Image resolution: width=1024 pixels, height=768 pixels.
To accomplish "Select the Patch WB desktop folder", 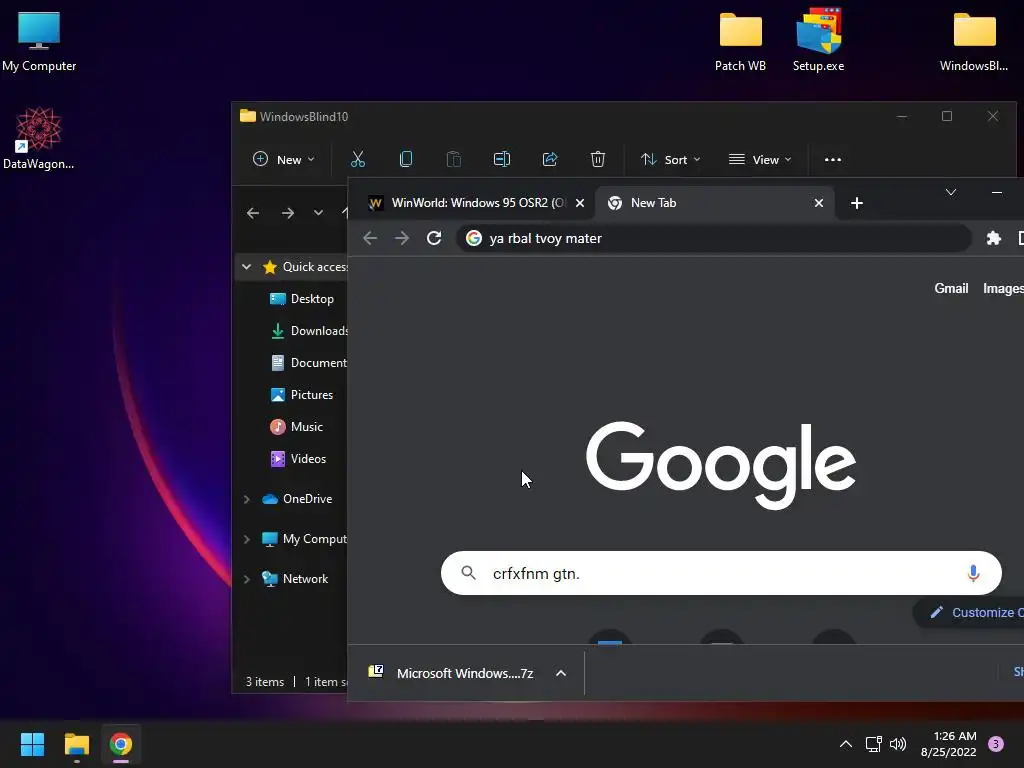I will 740,40.
